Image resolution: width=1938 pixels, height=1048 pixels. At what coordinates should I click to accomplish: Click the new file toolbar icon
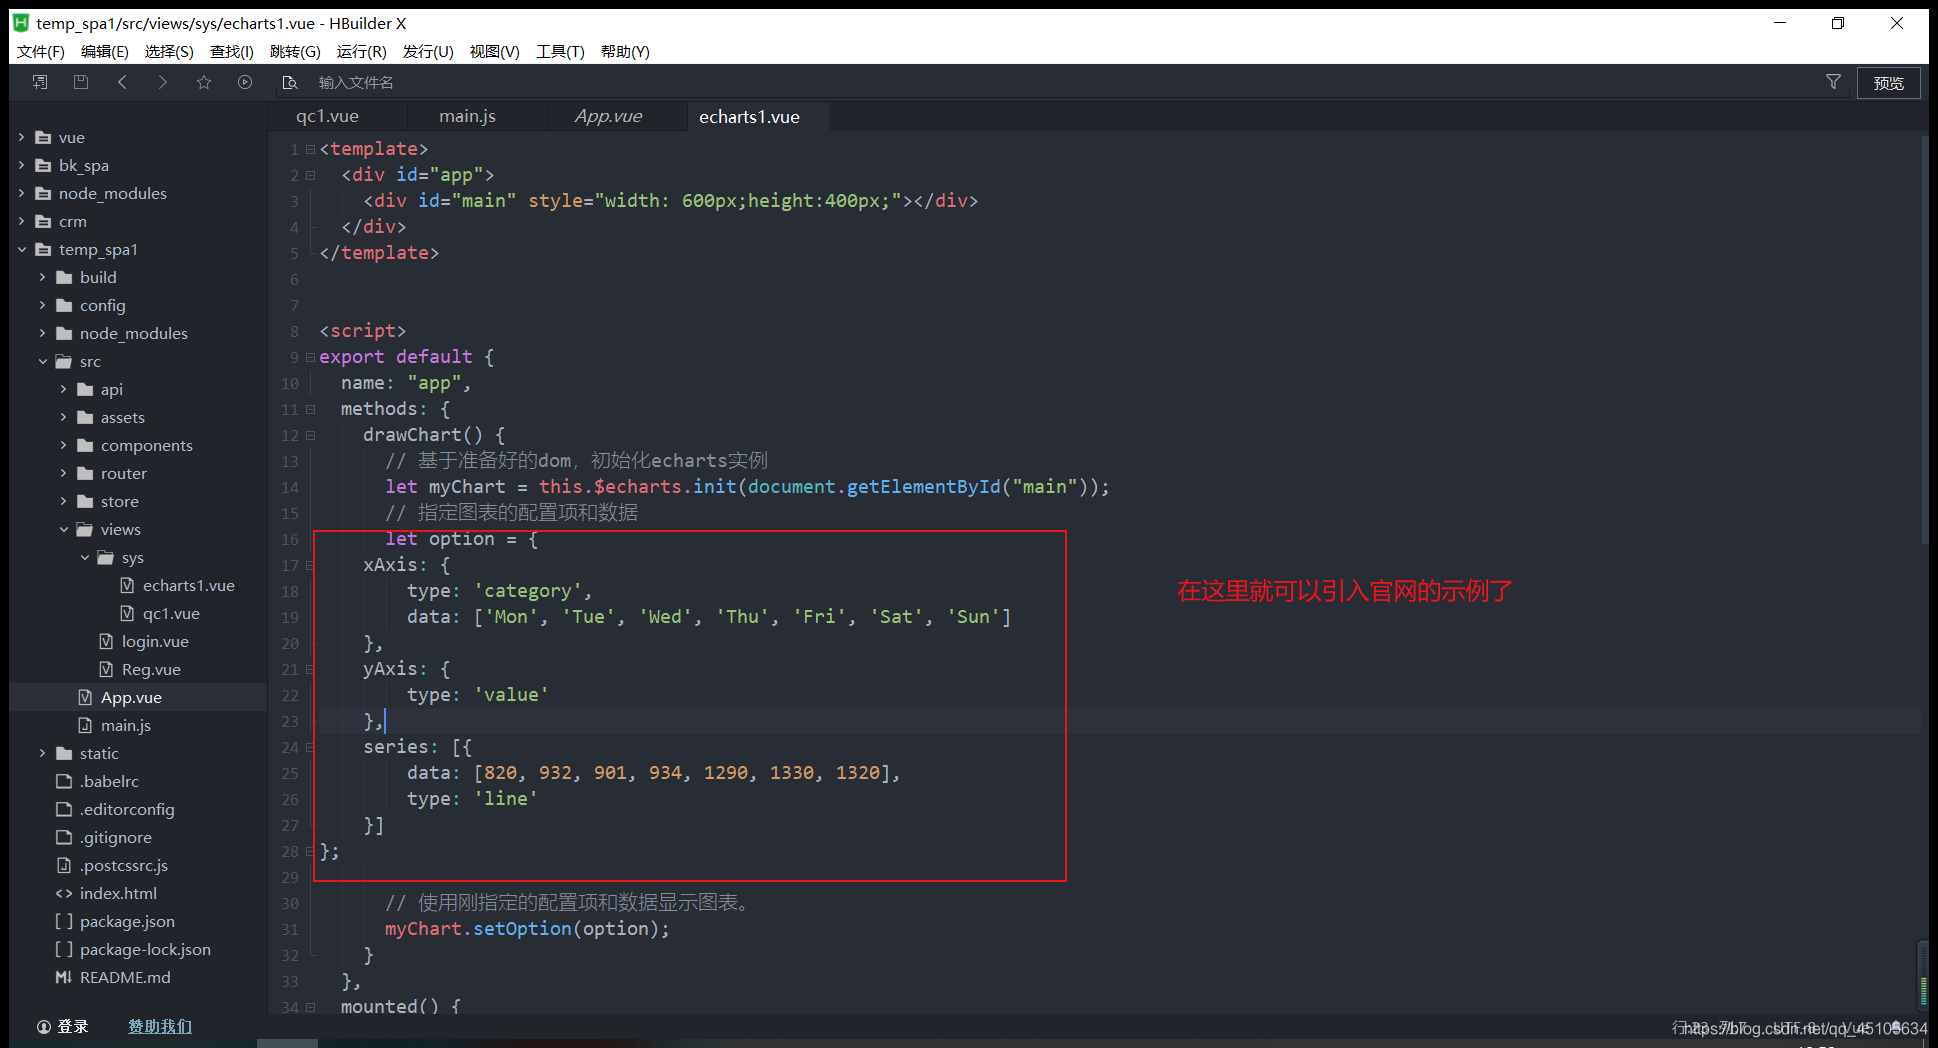pos(40,82)
